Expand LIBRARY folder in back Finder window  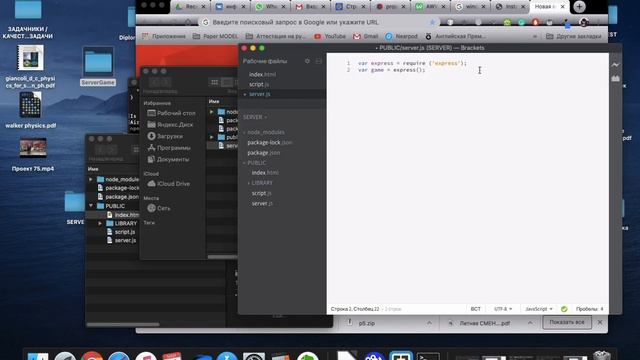(x=100, y=223)
